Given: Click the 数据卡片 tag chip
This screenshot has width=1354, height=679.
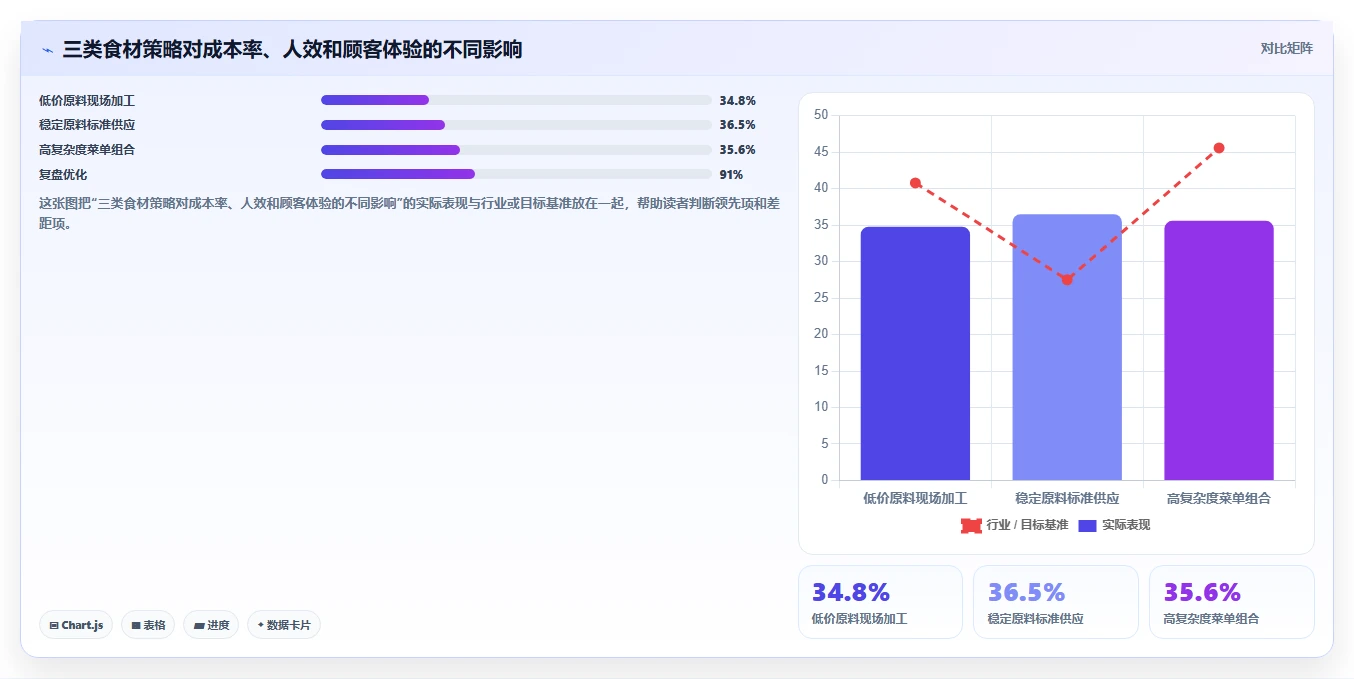Looking at the screenshot, I should point(284,625).
